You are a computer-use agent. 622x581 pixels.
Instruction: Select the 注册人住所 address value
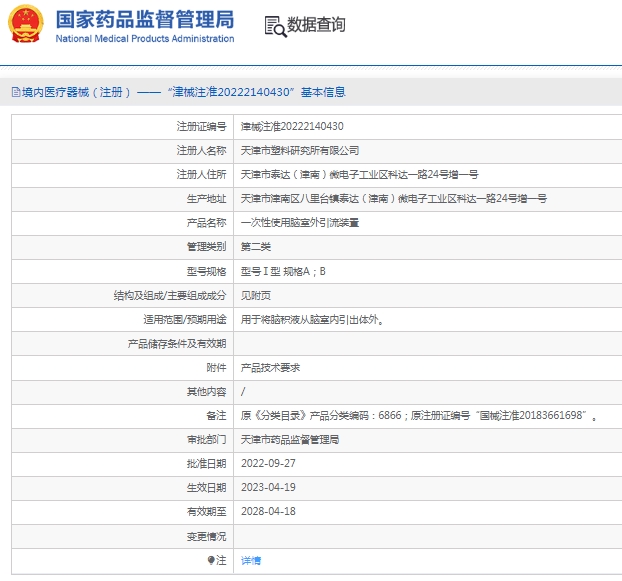pyautogui.click(x=359, y=174)
